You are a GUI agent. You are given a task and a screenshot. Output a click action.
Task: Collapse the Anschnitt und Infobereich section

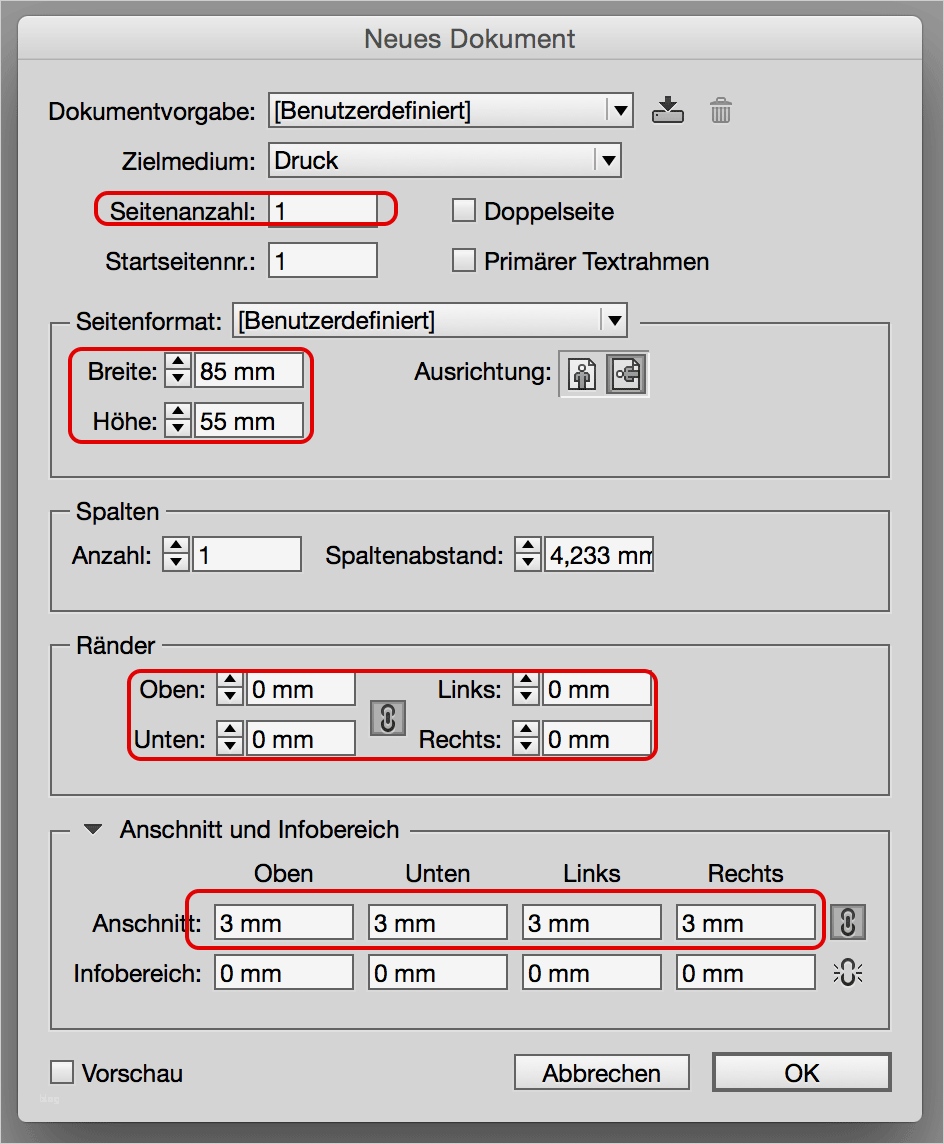click(95, 829)
